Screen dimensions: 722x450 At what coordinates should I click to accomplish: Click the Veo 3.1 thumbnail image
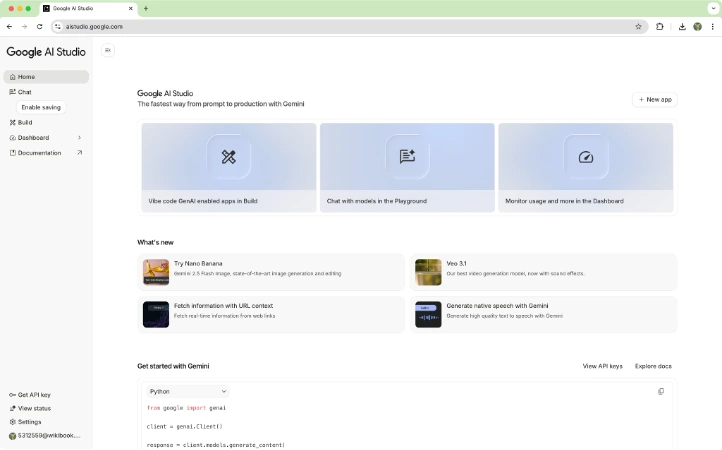[428, 272]
